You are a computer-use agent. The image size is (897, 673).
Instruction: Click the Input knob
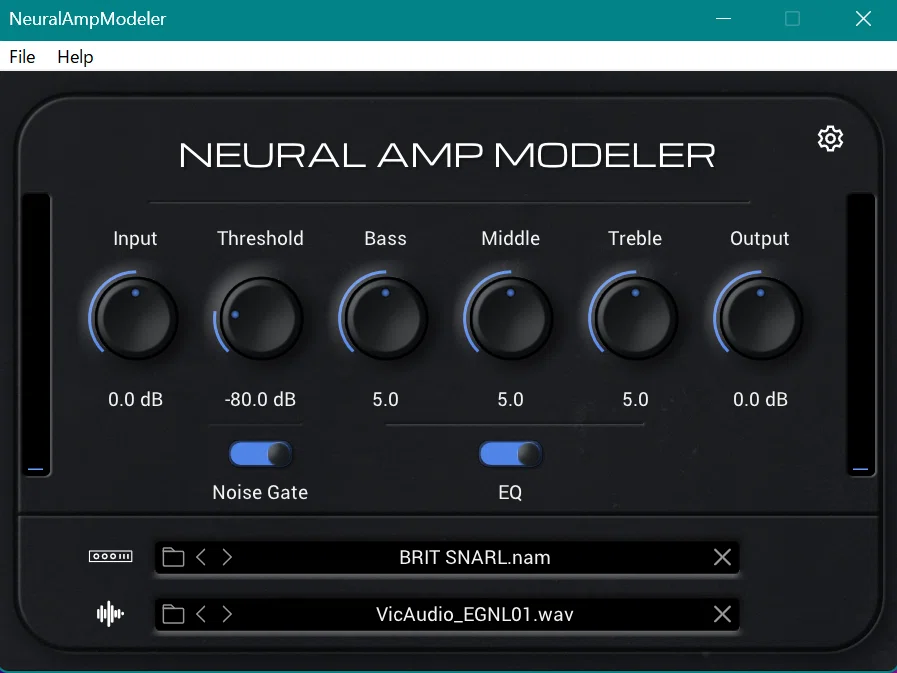click(x=135, y=318)
